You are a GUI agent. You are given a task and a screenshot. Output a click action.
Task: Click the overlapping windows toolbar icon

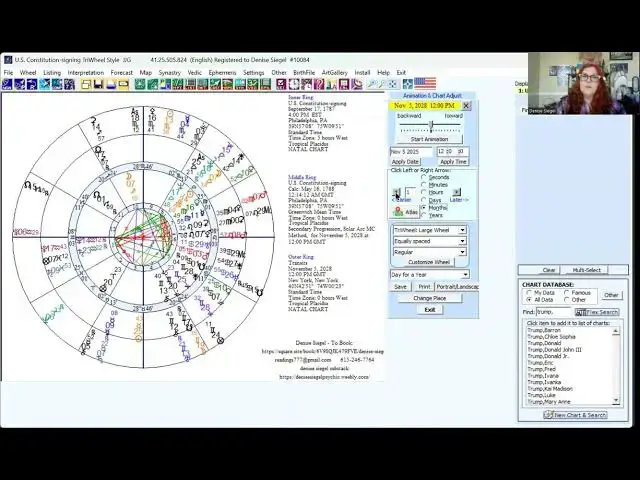86,84
